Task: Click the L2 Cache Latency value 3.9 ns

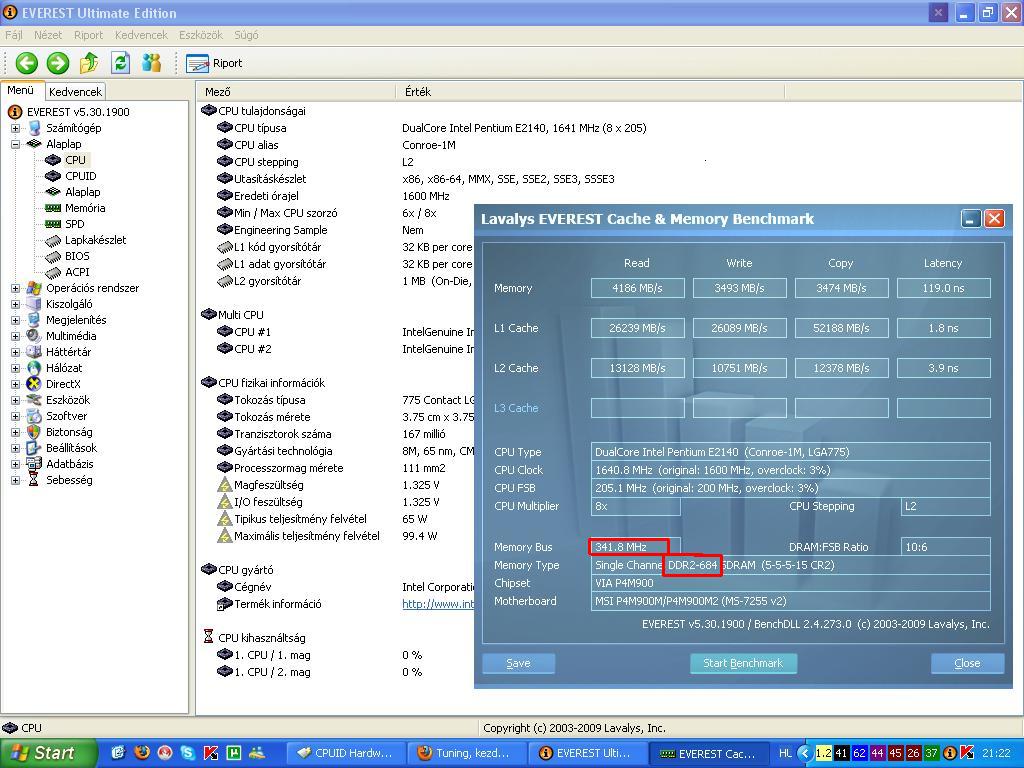Action: click(x=943, y=368)
